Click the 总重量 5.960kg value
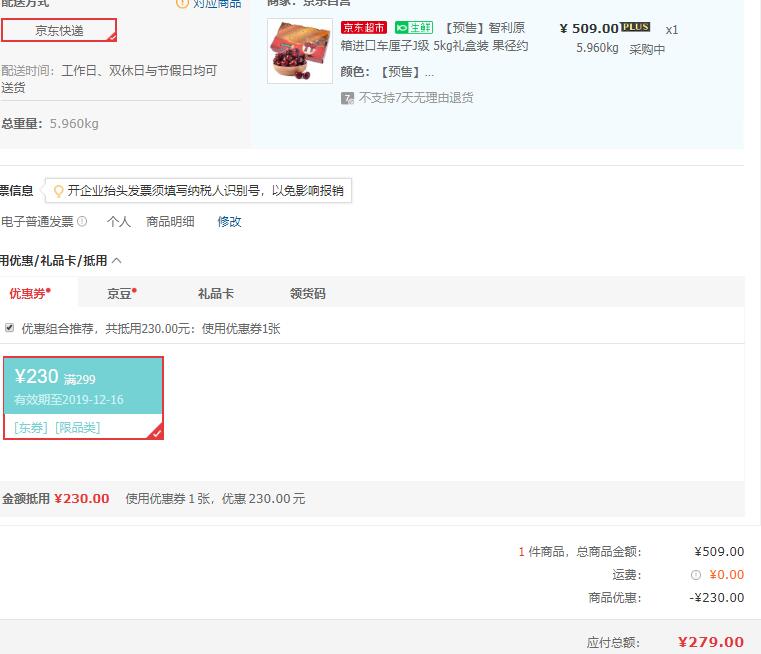Image resolution: width=761 pixels, height=654 pixels. 74,124
